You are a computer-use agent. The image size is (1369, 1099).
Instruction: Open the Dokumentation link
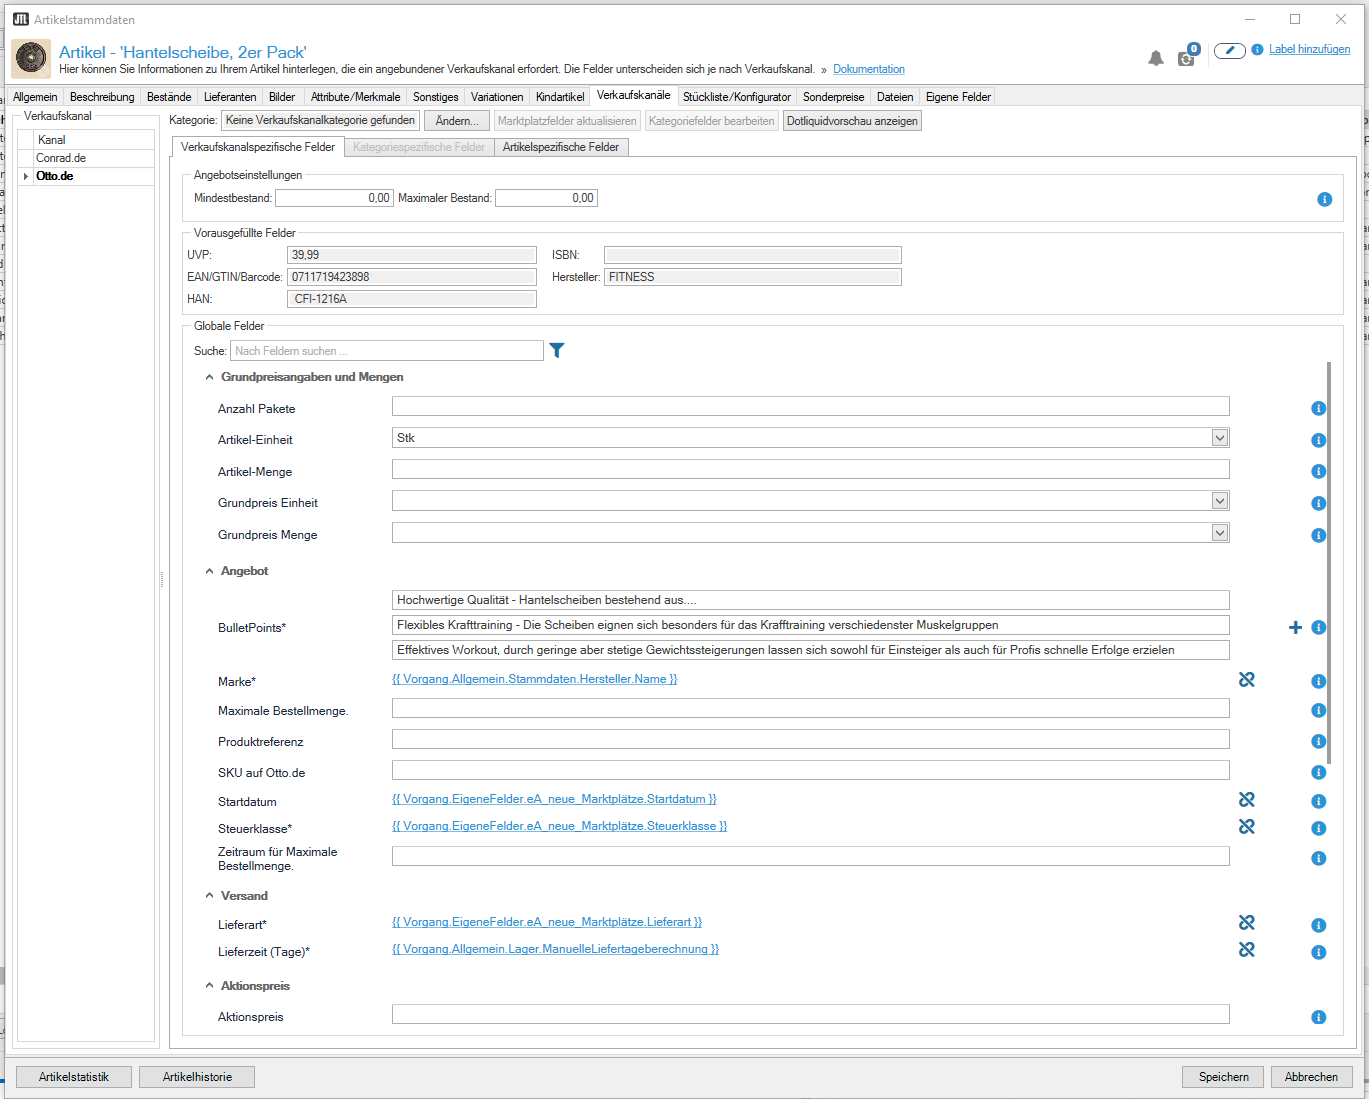click(868, 69)
